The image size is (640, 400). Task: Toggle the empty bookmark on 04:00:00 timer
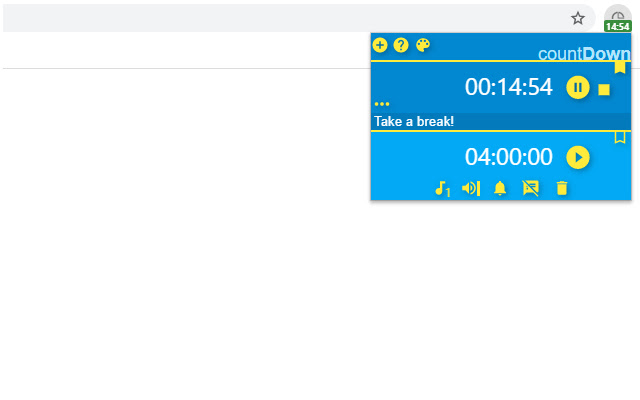(x=620, y=137)
